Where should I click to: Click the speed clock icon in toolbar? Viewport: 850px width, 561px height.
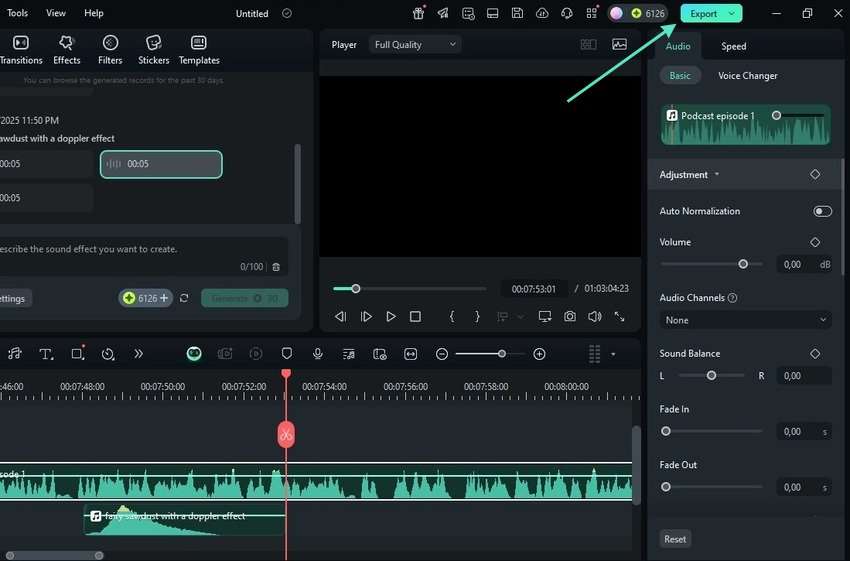[x=108, y=354]
